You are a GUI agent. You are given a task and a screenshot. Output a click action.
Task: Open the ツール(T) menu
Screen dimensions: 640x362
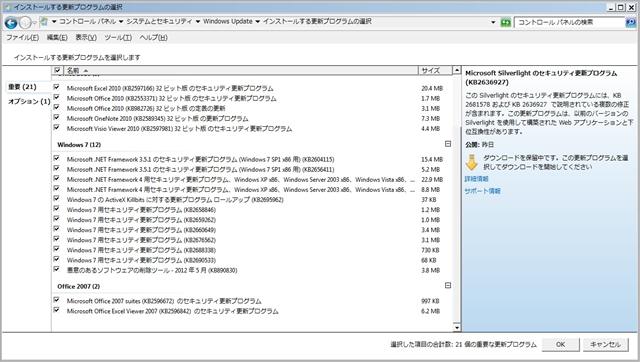(118, 38)
